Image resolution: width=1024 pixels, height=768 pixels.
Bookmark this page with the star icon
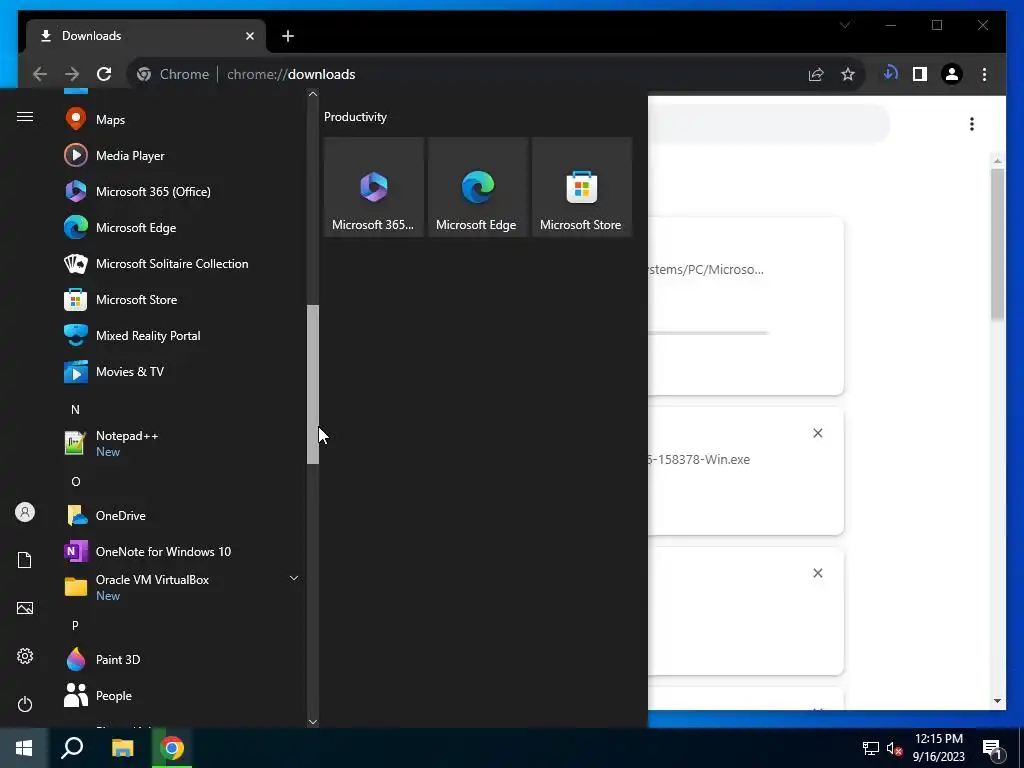[848, 74]
